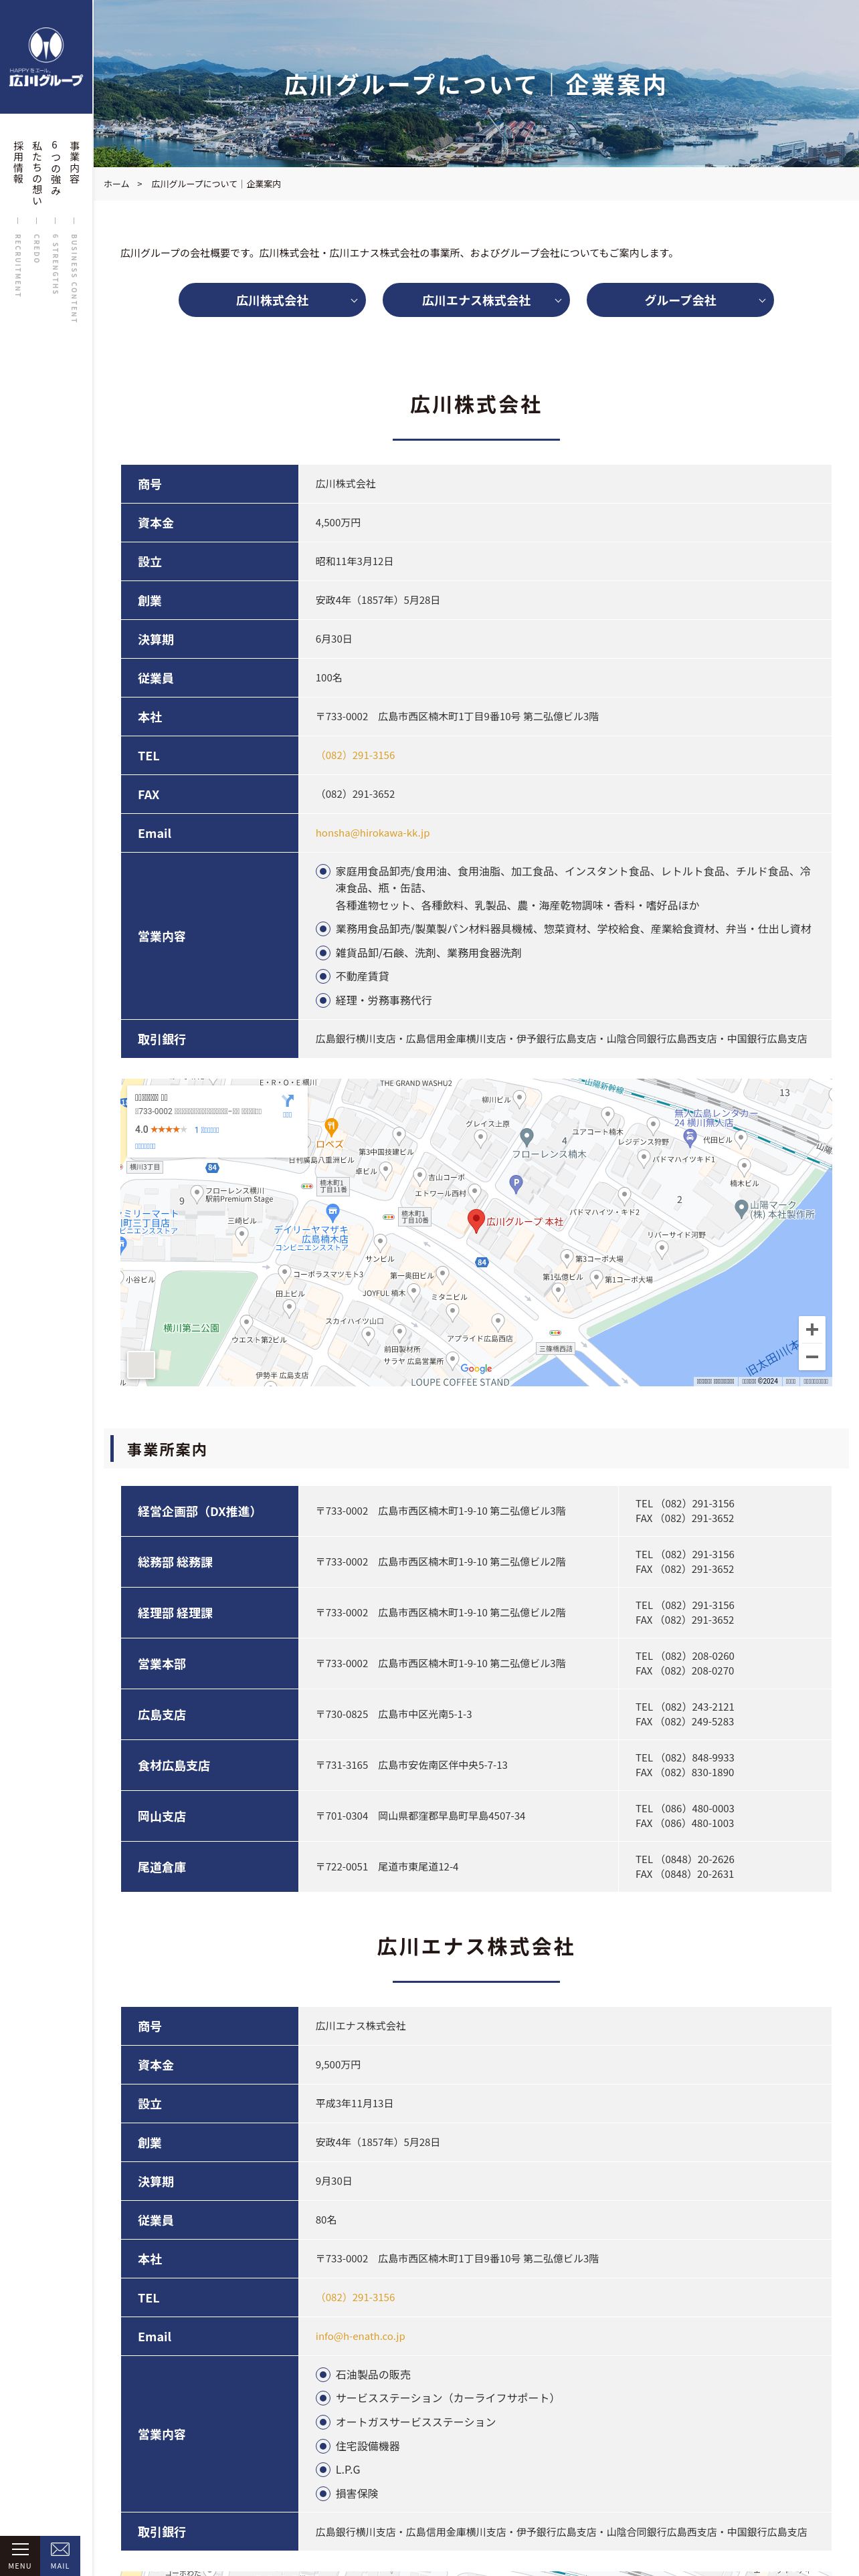Go to ホーム breadcrumb link

pyautogui.click(x=117, y=184)
